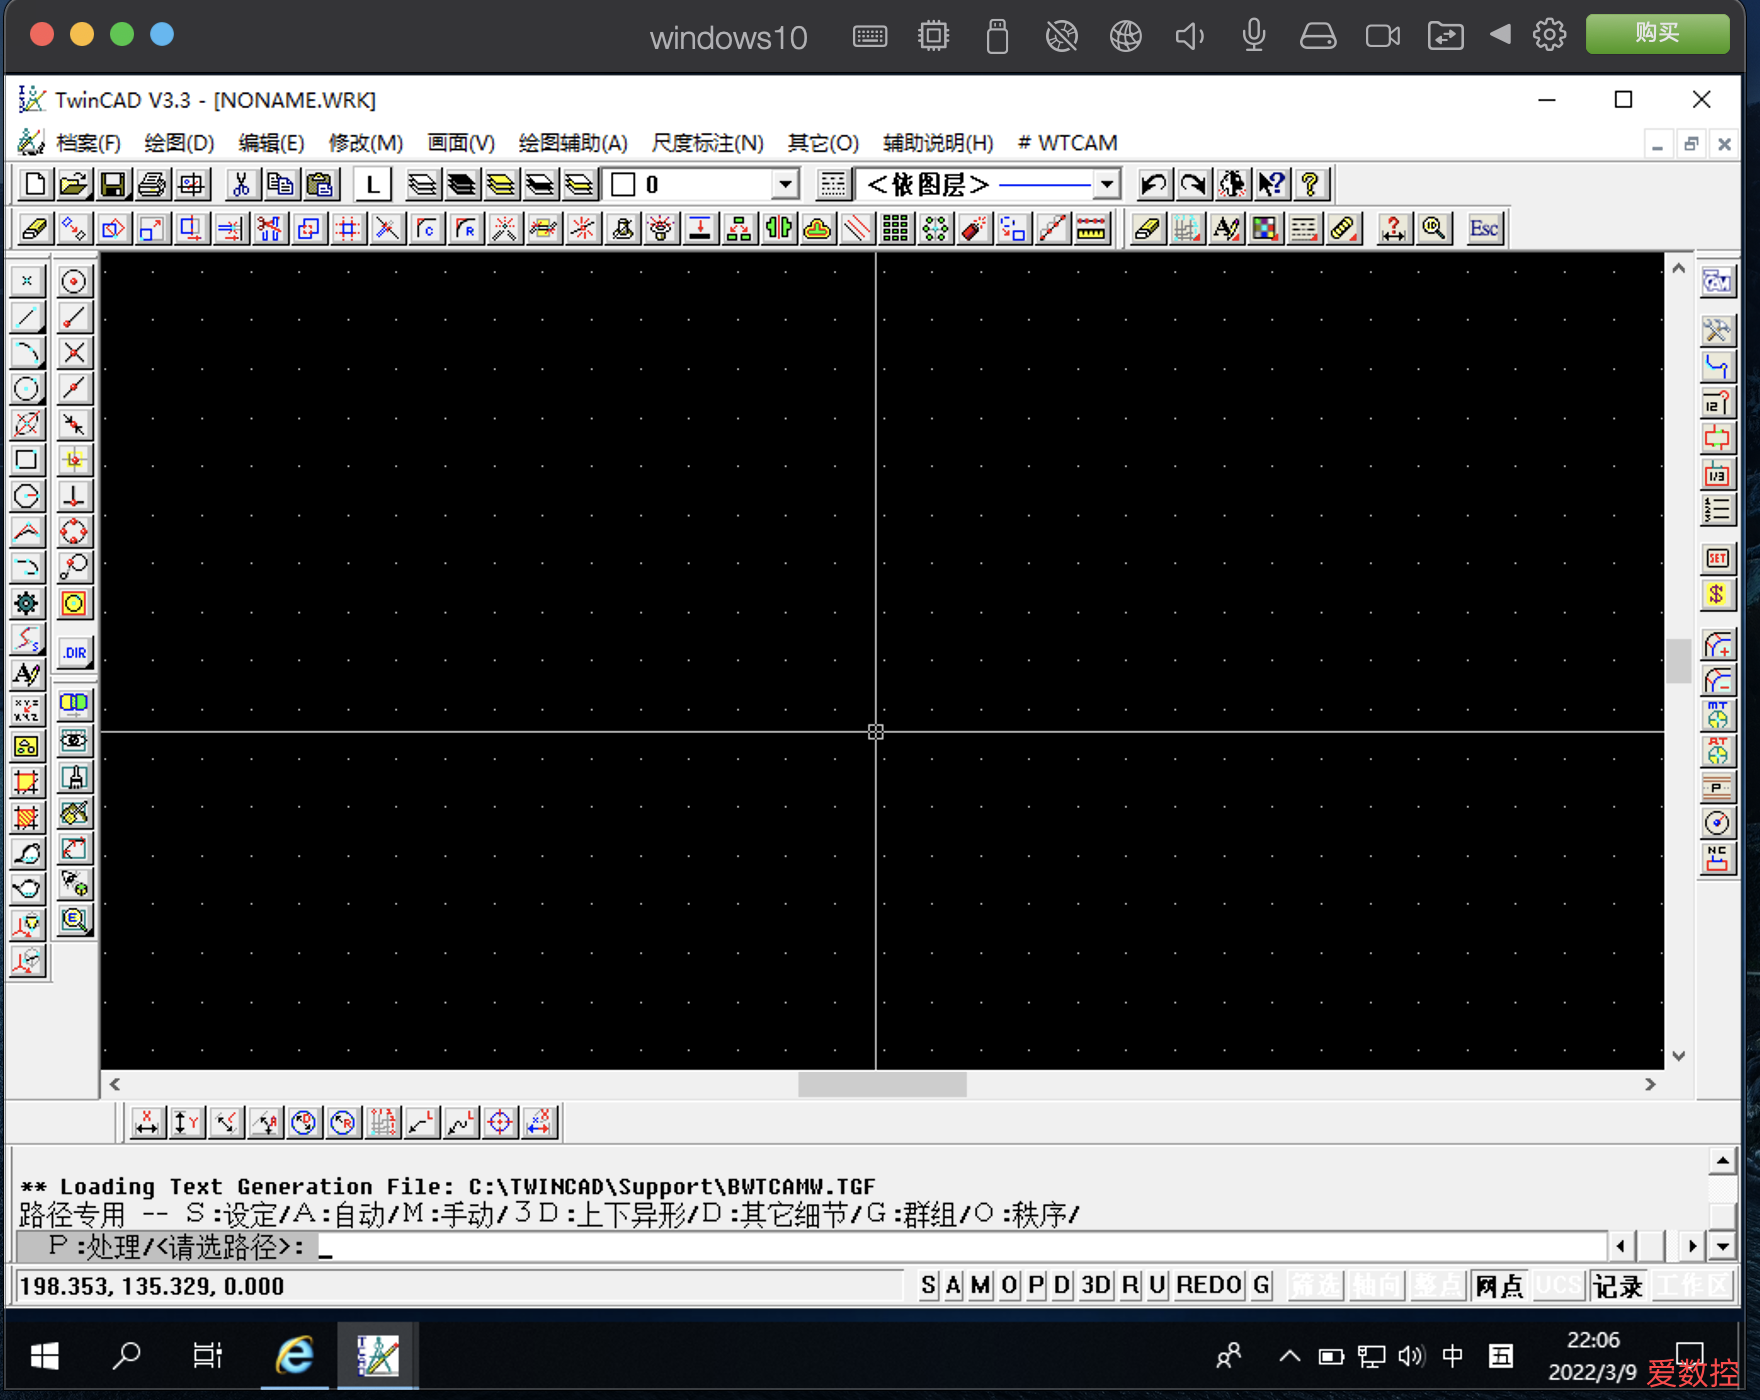Open the 绘图(D) menu
1760x1400 pixels.
tap(179, 143)
